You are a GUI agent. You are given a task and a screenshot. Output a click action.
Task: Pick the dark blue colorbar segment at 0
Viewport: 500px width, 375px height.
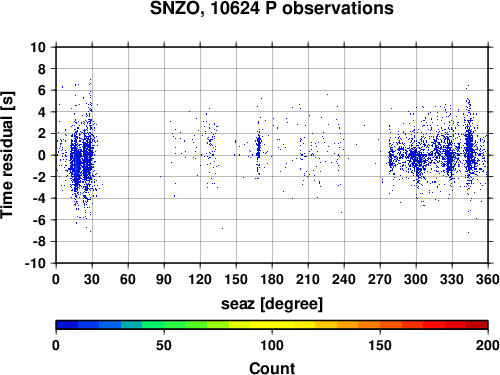point(67,325)
